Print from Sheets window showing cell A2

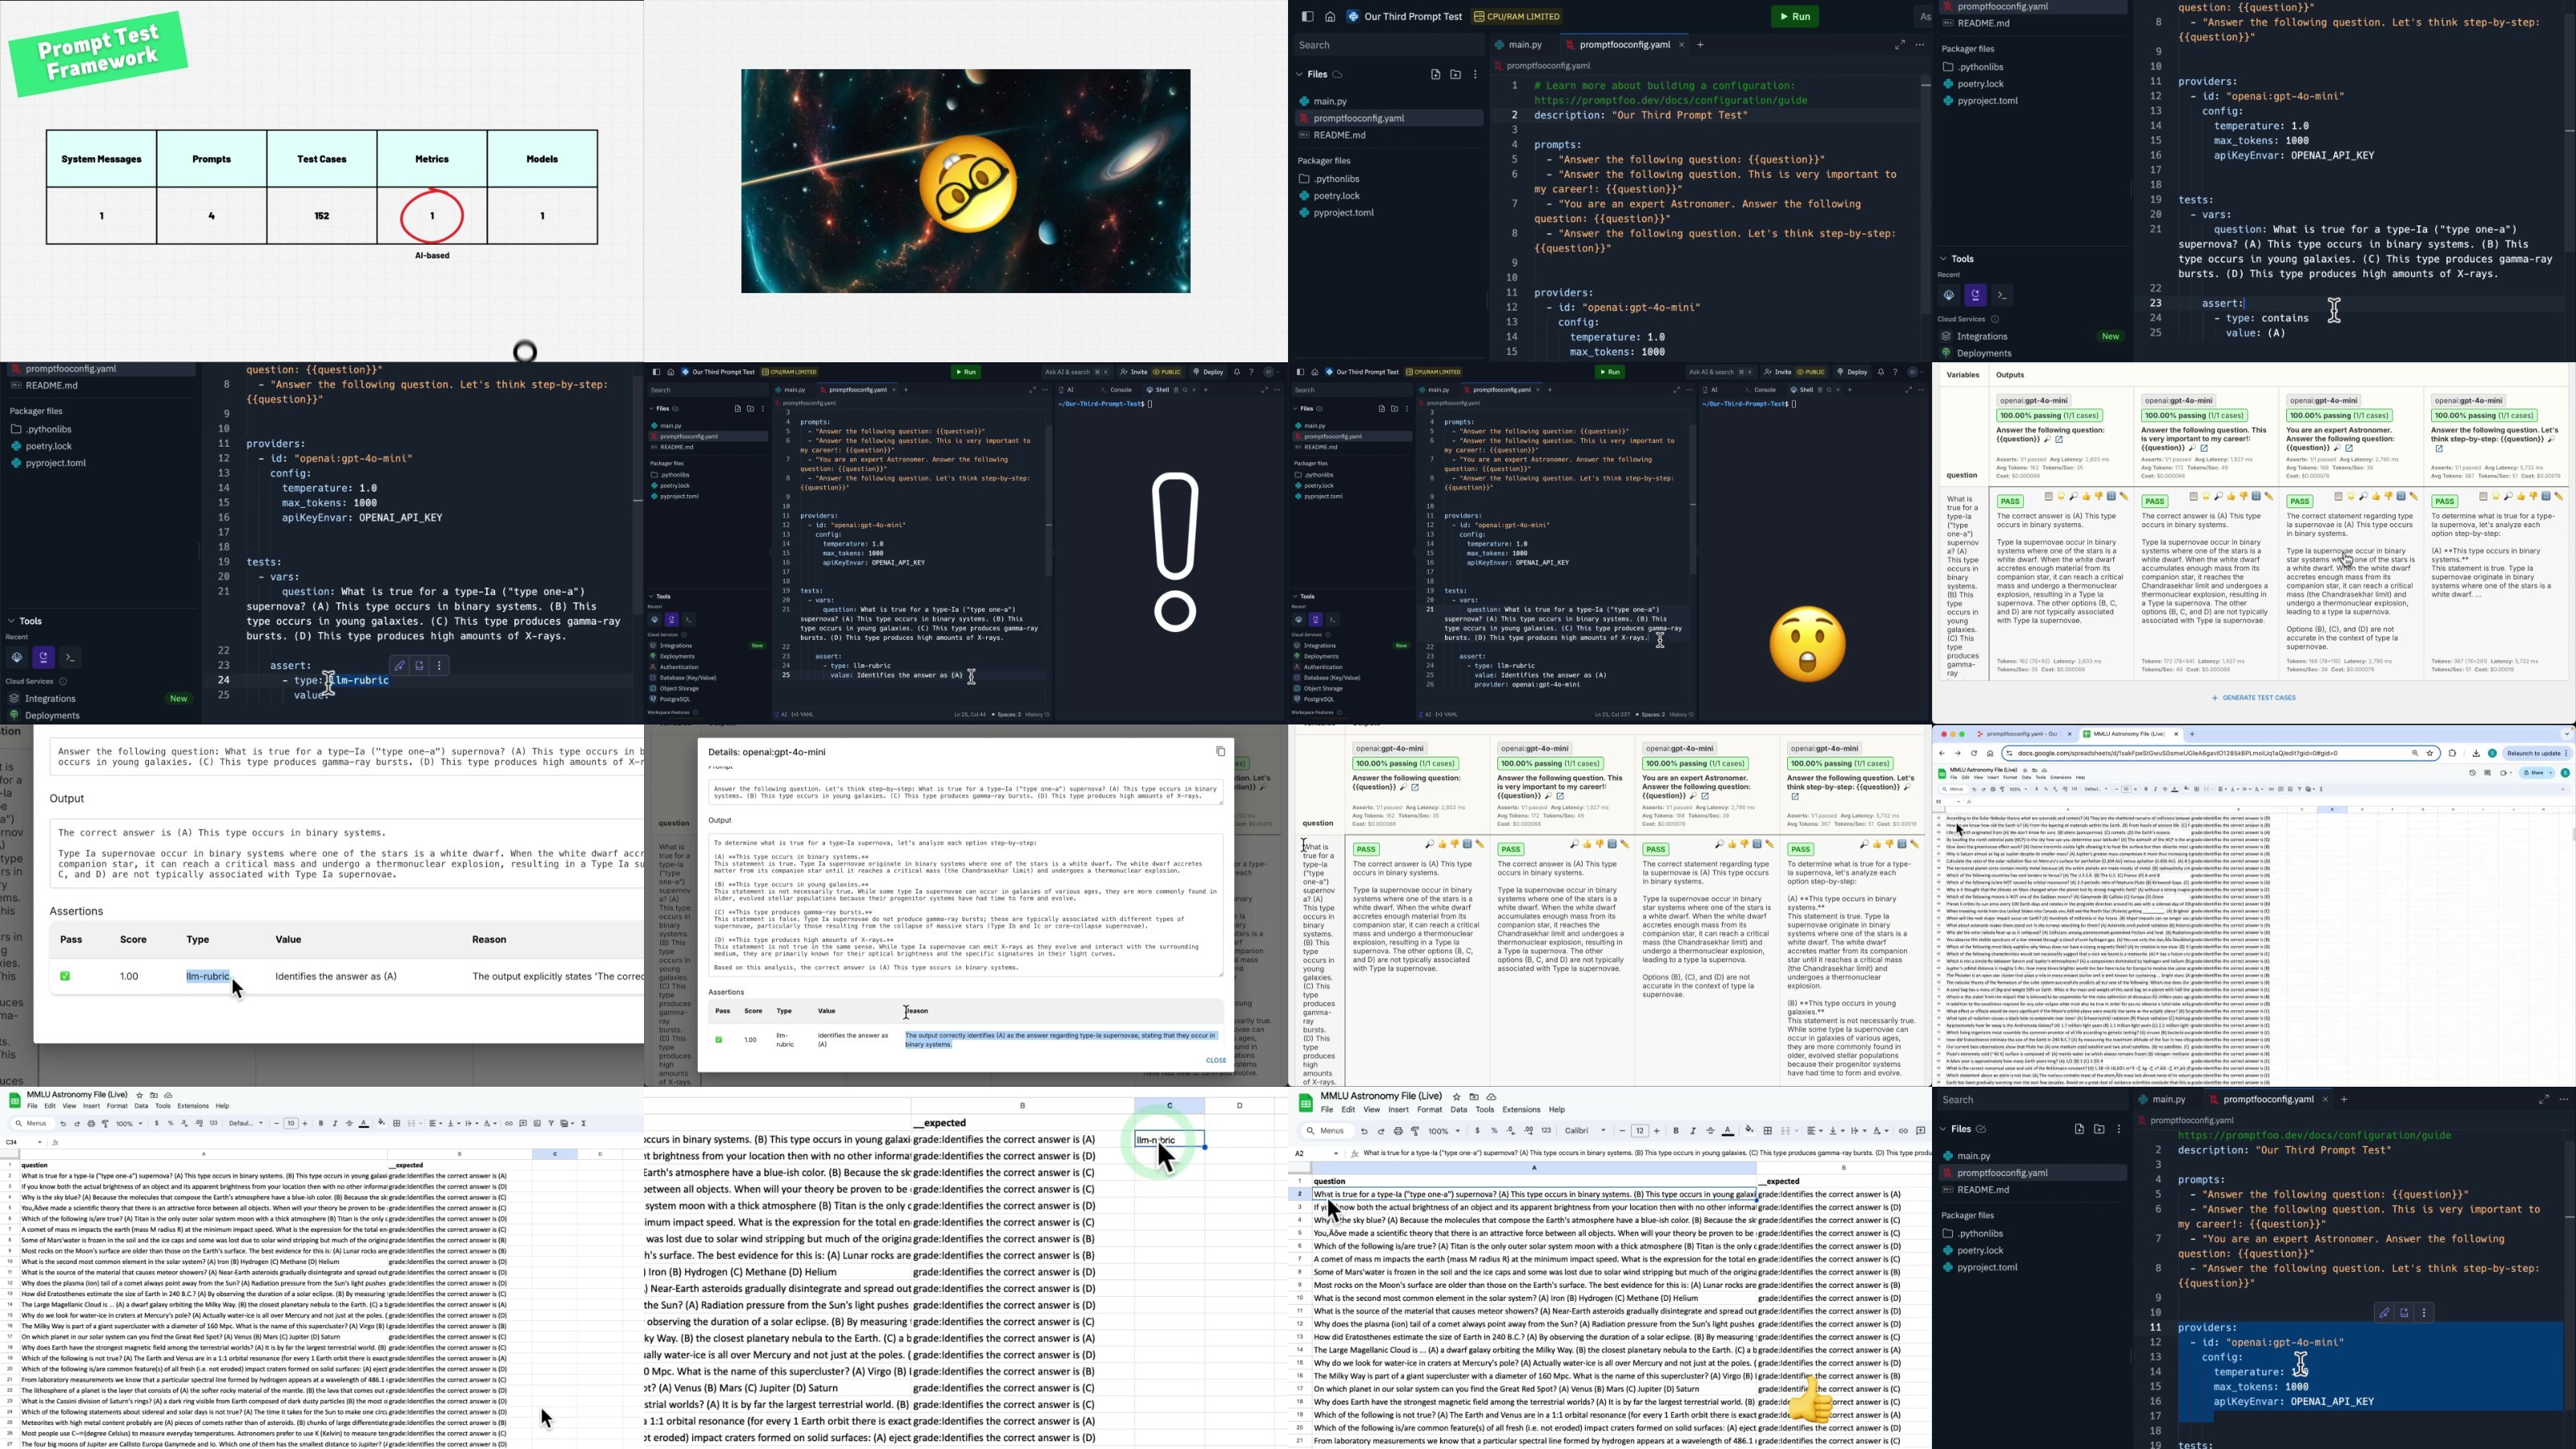tap(1398, 1131)
